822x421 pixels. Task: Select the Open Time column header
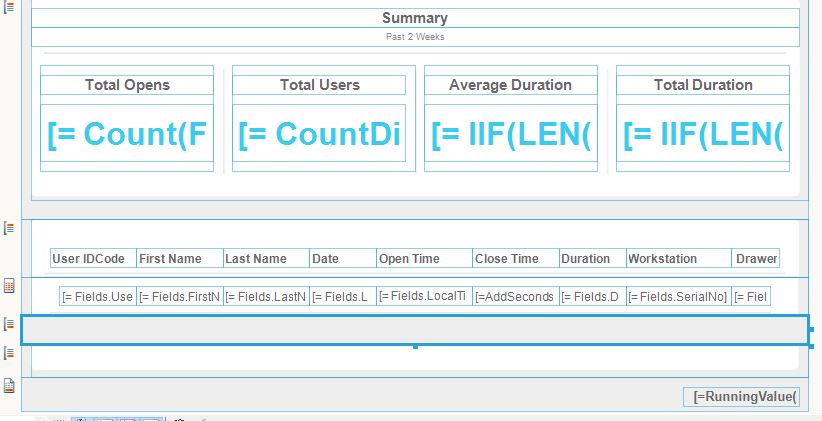coord(424,258)
